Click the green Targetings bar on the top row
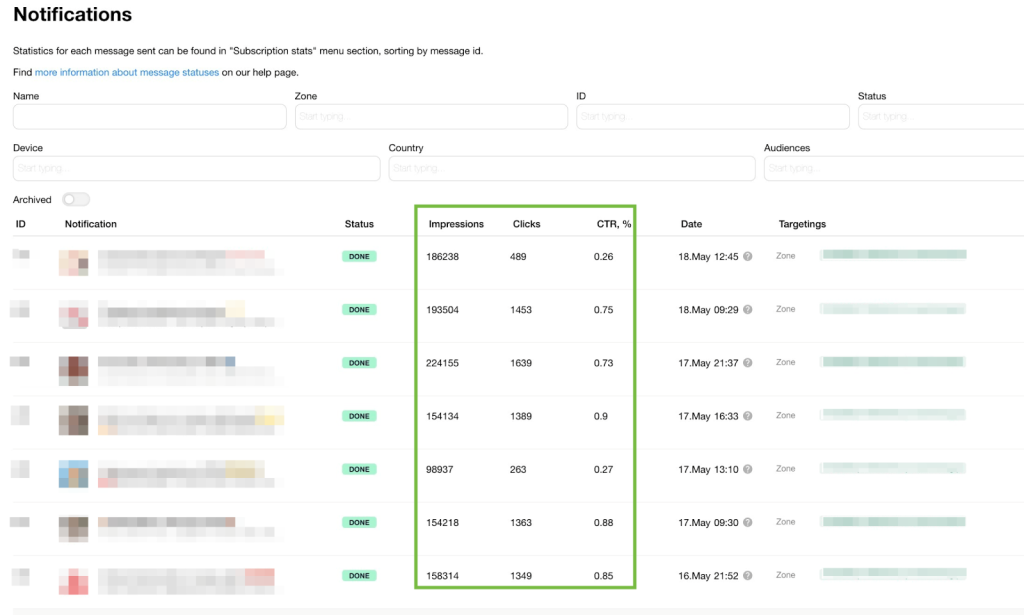This screenshot has width=1024, height=615. 893,255
